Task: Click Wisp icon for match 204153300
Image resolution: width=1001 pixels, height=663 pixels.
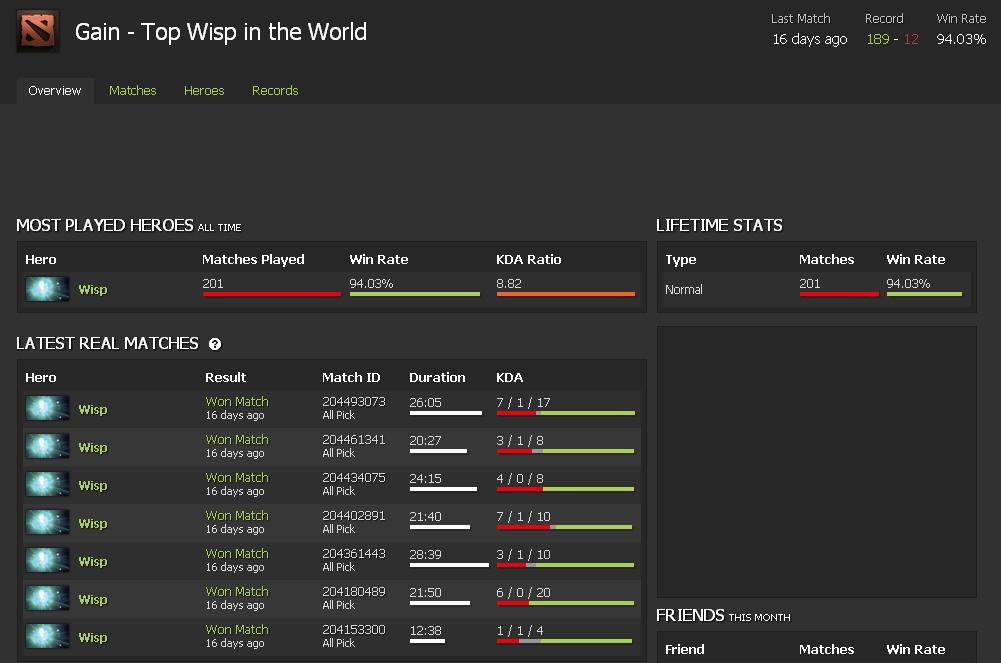Action: click(47, 637)
